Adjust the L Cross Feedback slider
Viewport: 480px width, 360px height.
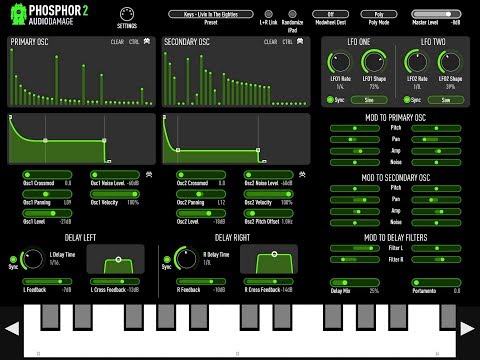(x=115, y=282)
